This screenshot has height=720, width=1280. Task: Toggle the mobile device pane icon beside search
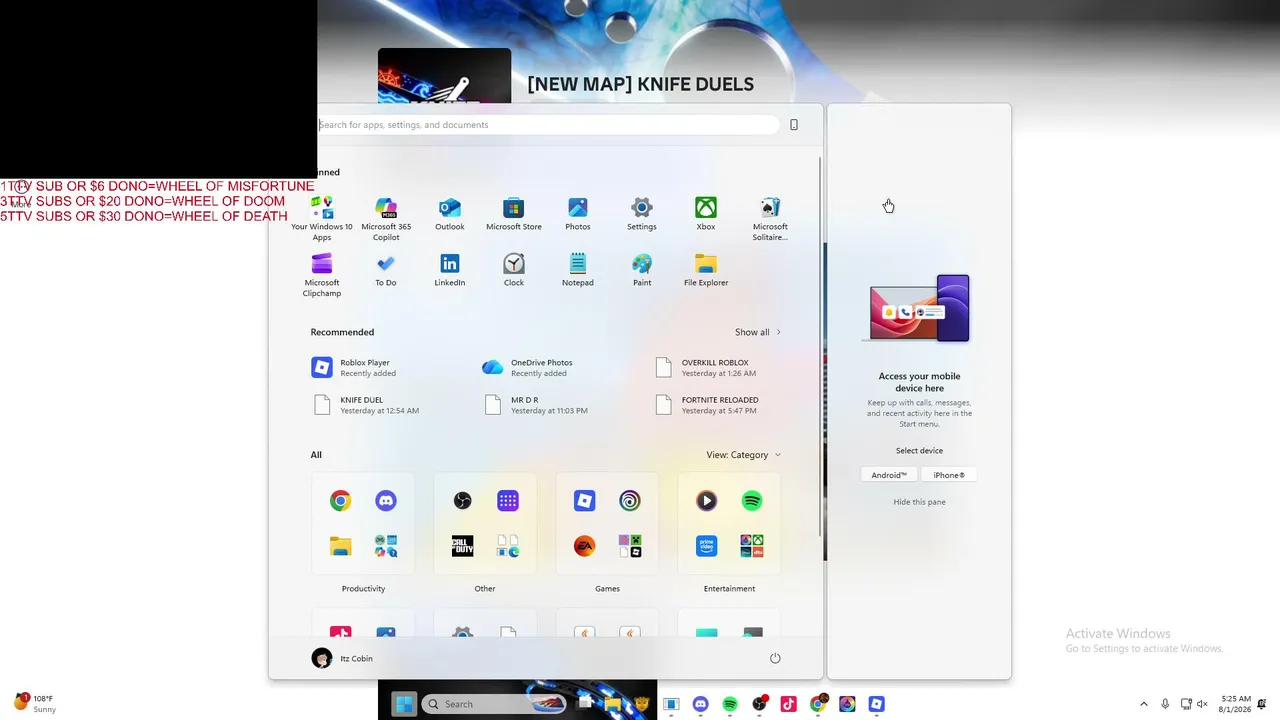tap(794, 125)
